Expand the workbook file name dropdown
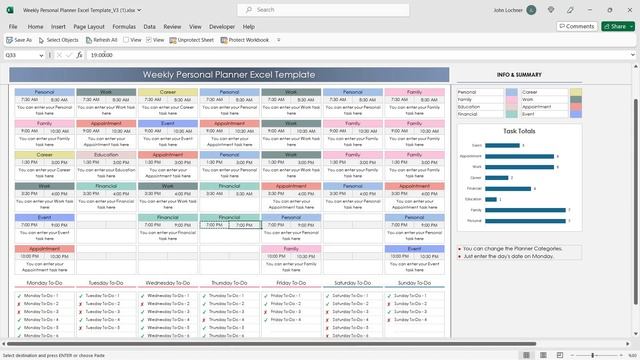Viewport: 640px width, 360px height. pyautogui.click(x=139, y=10)
